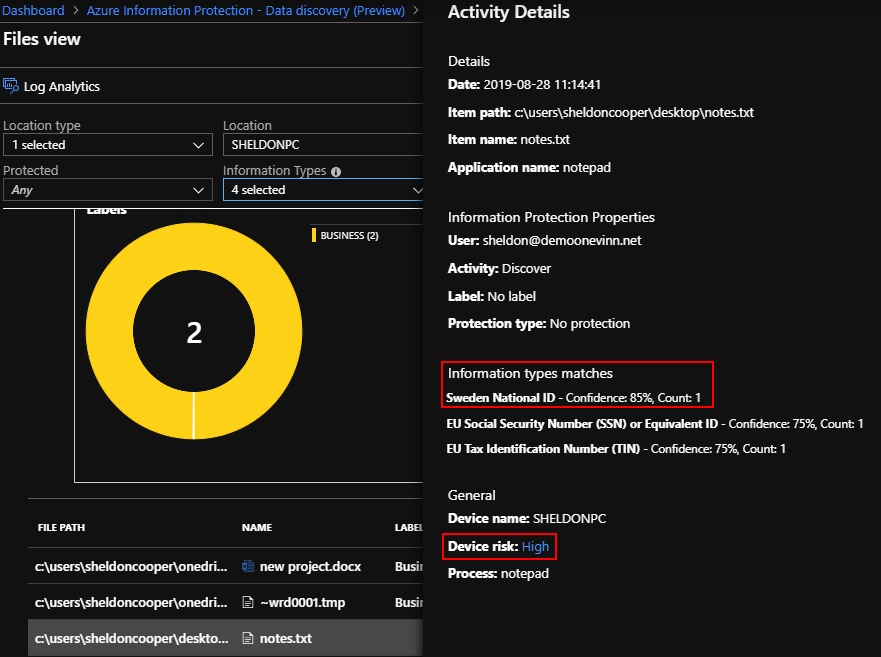The image size is (881, 657).
Task: Expand the Protected filter dropdown
Action: click(108, 190)
